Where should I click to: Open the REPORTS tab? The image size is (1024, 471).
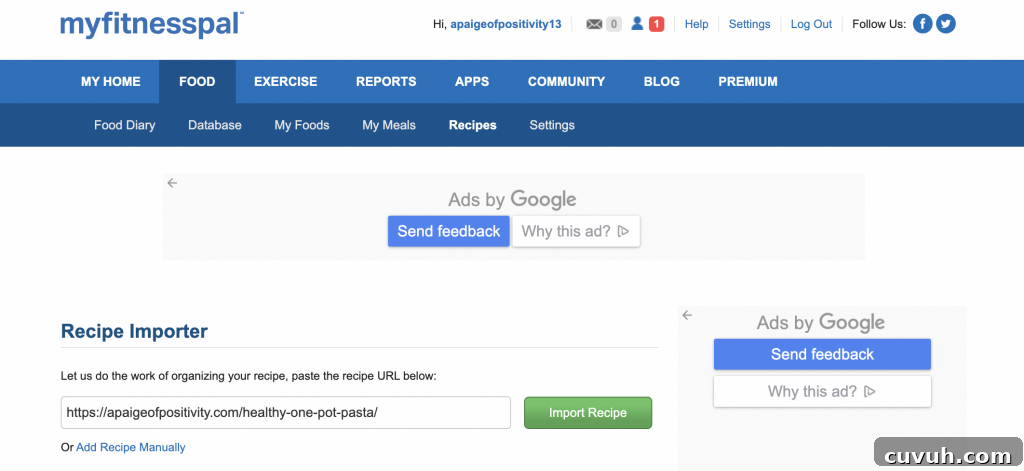coord(386,82)
